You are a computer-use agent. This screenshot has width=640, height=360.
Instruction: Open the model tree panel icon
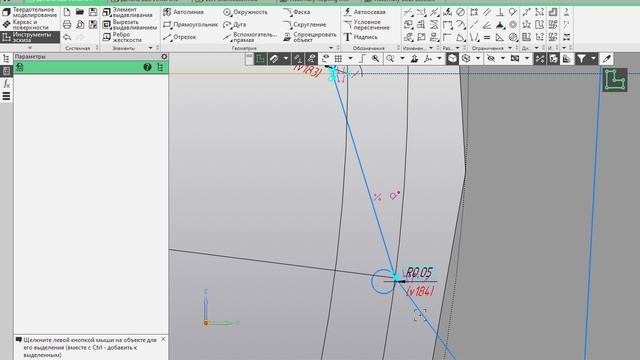click(6, 59)
